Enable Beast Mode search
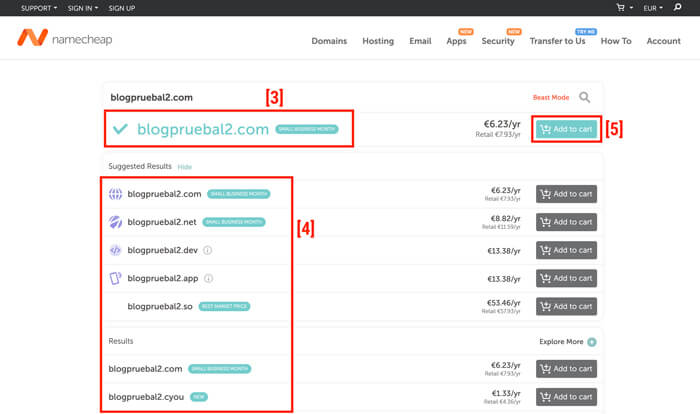This screenshot has height=414, width=700. [x=551, y=97]
